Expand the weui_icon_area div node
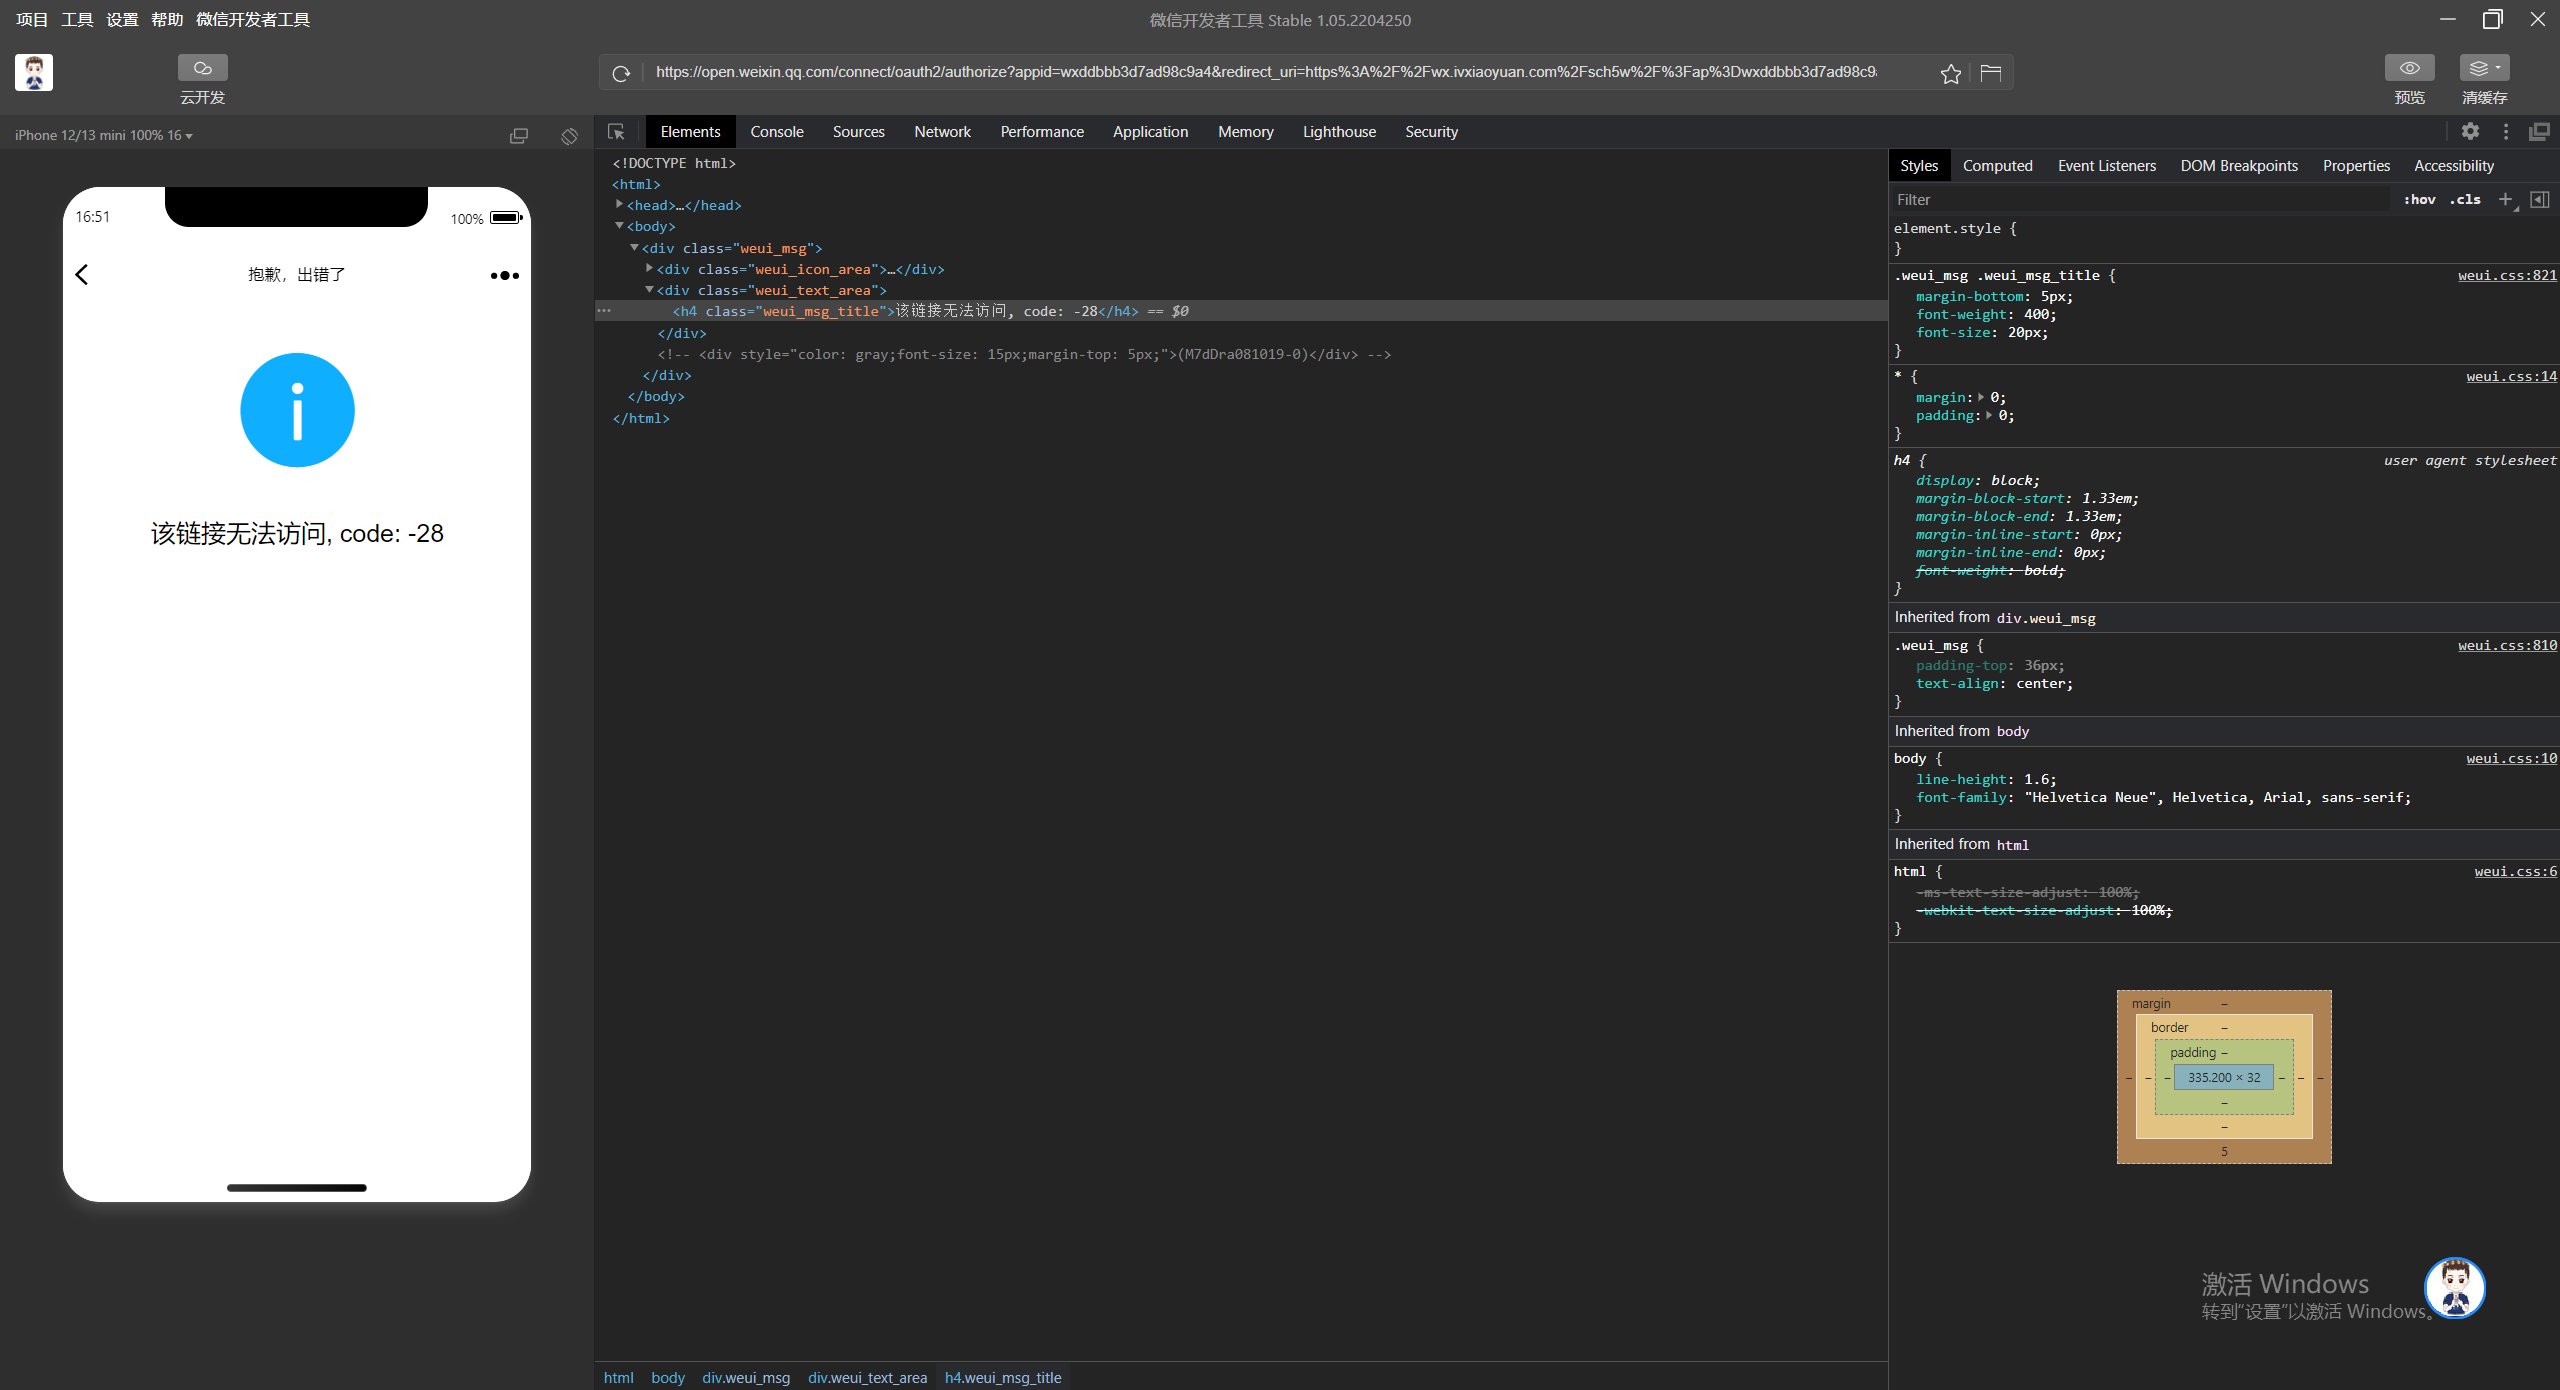Image resolution: width=2560 pixels, height=1390 pixels. [650, 269]
